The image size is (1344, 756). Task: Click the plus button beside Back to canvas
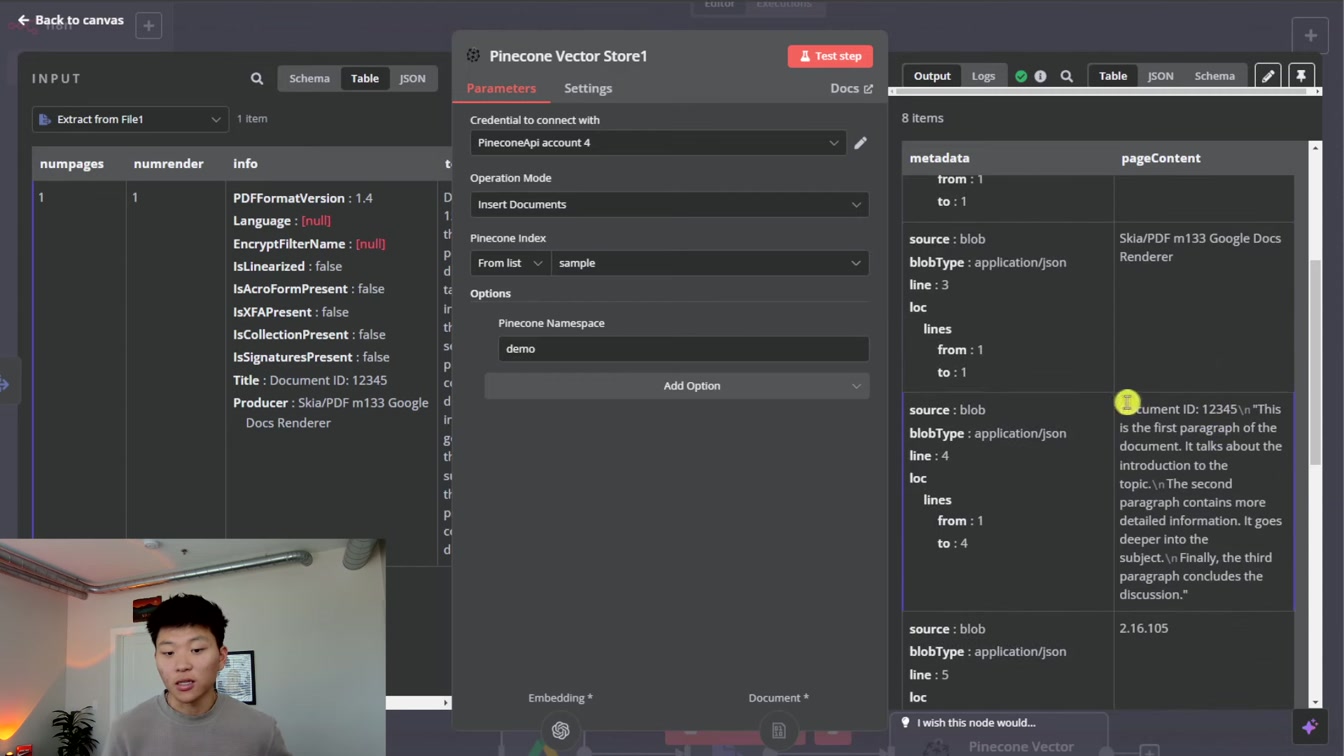[x=148, y=26]
